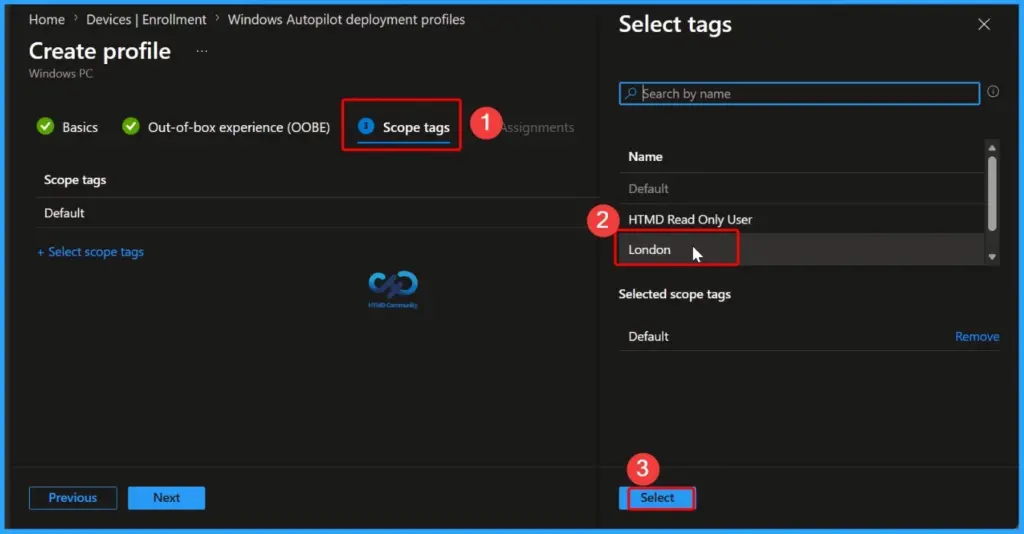Switch to the Scope tags tab

tap(416, 127)
